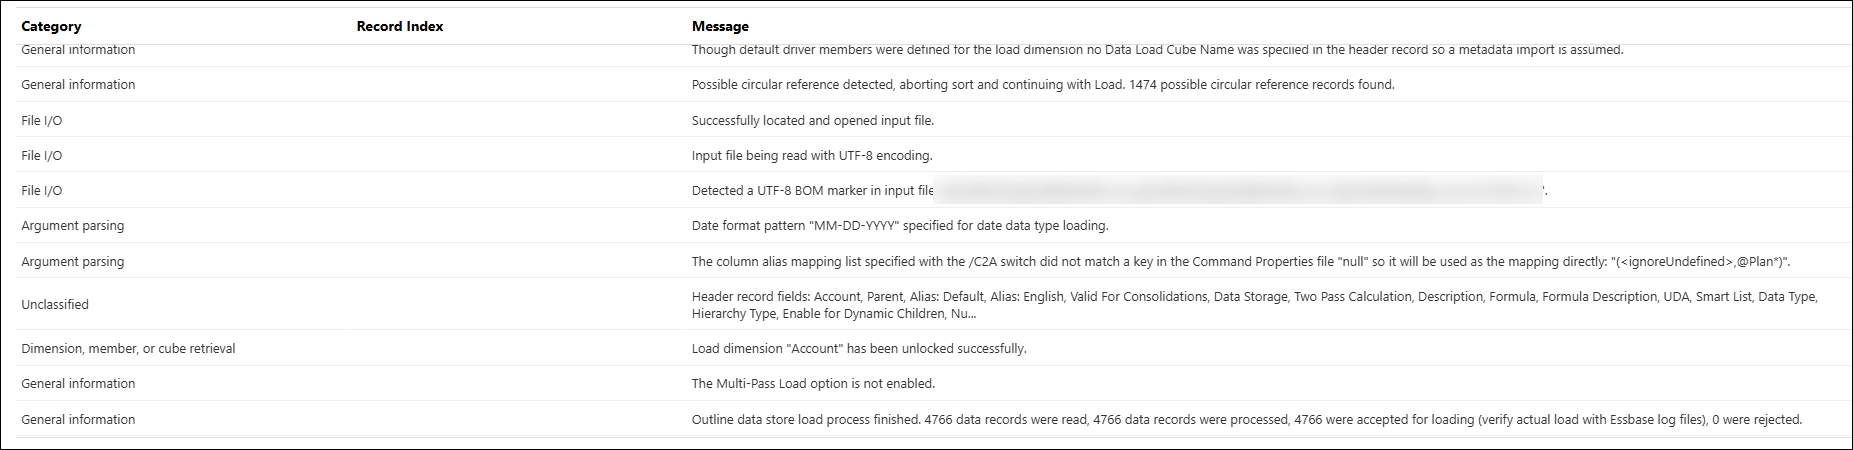This screenshot has width=1853, height=450.
Task: Select the circular reference detected message
Action: tap(1043, 85)
